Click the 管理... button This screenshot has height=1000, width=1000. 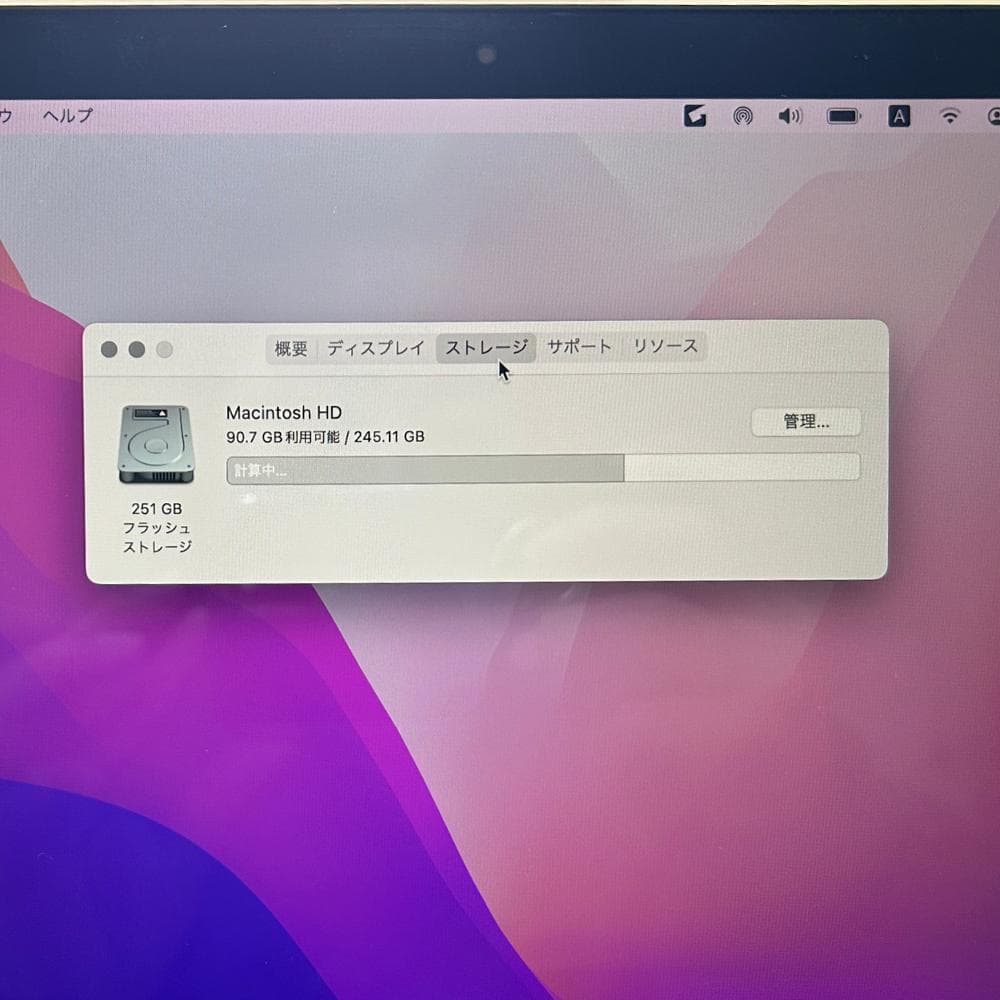pyautogui.click(x=805, y=422)
